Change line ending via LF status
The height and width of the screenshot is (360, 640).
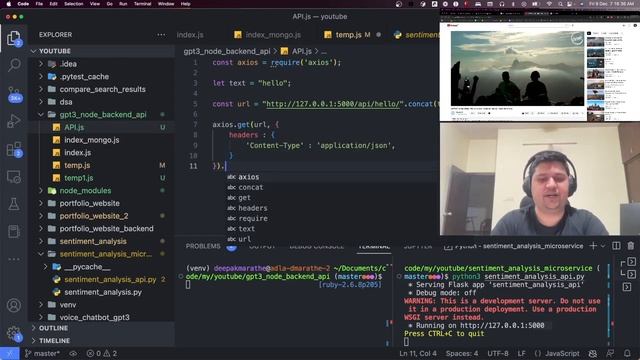tap(521, 353)
